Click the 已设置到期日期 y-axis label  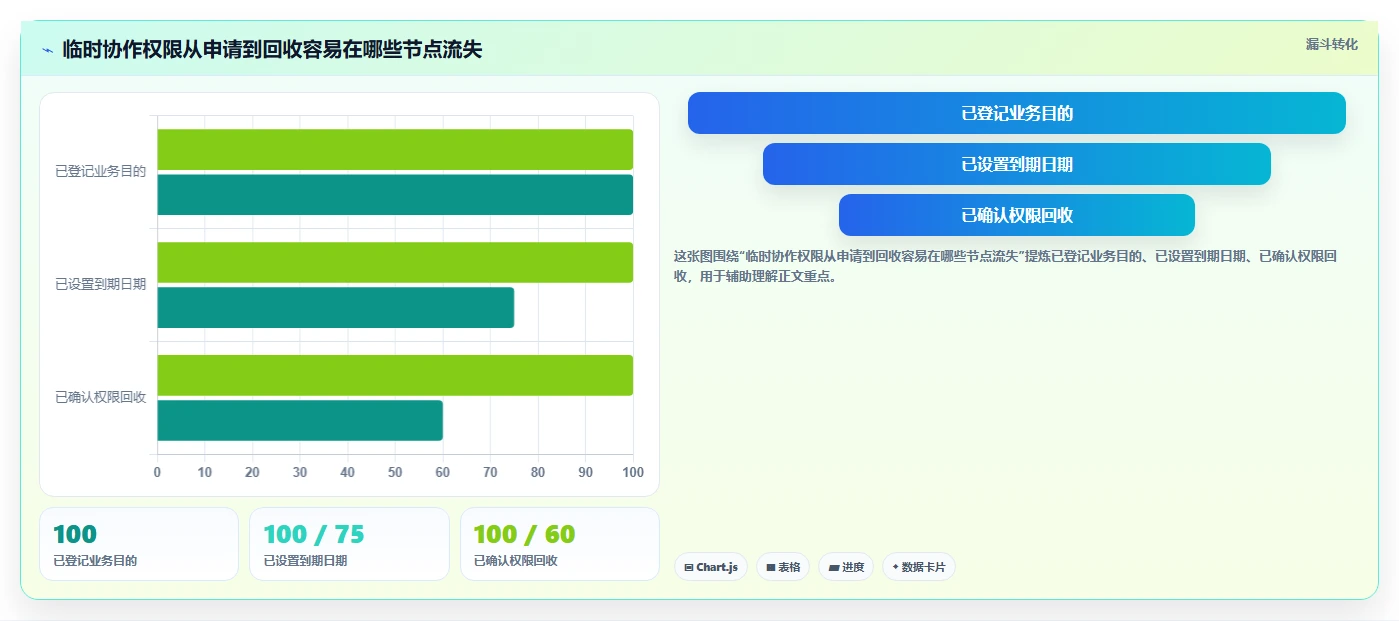tap(100, 284)
